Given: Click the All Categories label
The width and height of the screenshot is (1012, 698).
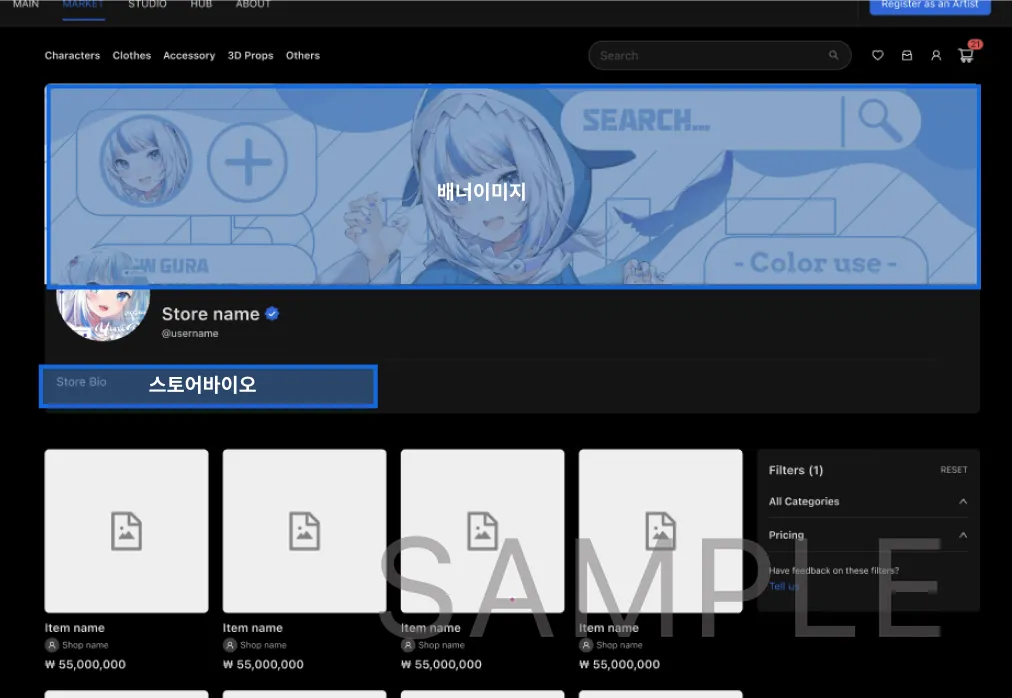Looking at the screenshot, I should click(x=804, y=502).
